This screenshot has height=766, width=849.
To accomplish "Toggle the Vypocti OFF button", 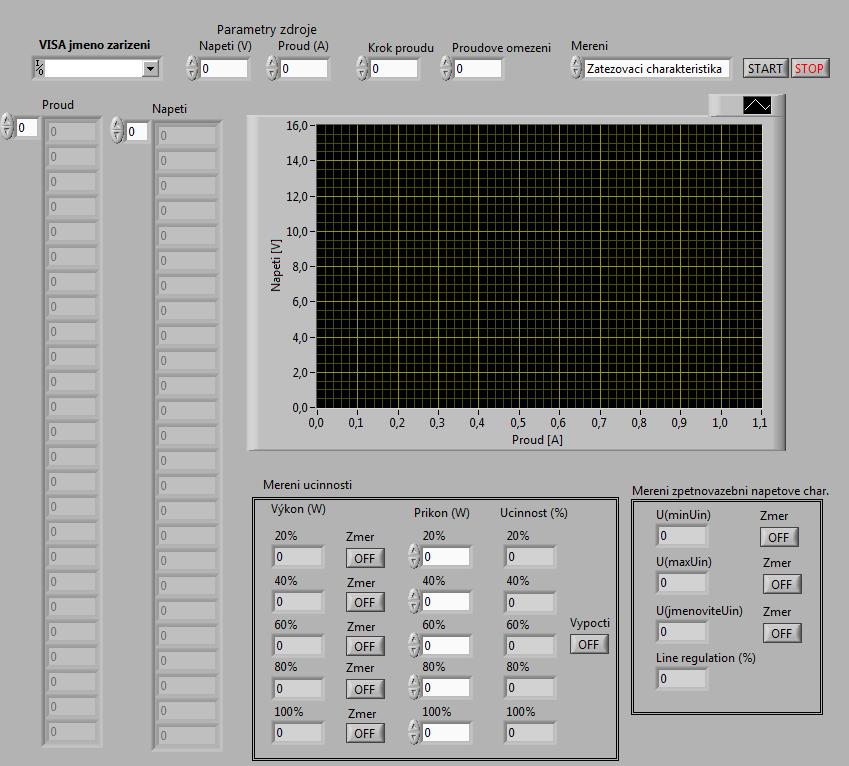I will click(x=589, y=644).
